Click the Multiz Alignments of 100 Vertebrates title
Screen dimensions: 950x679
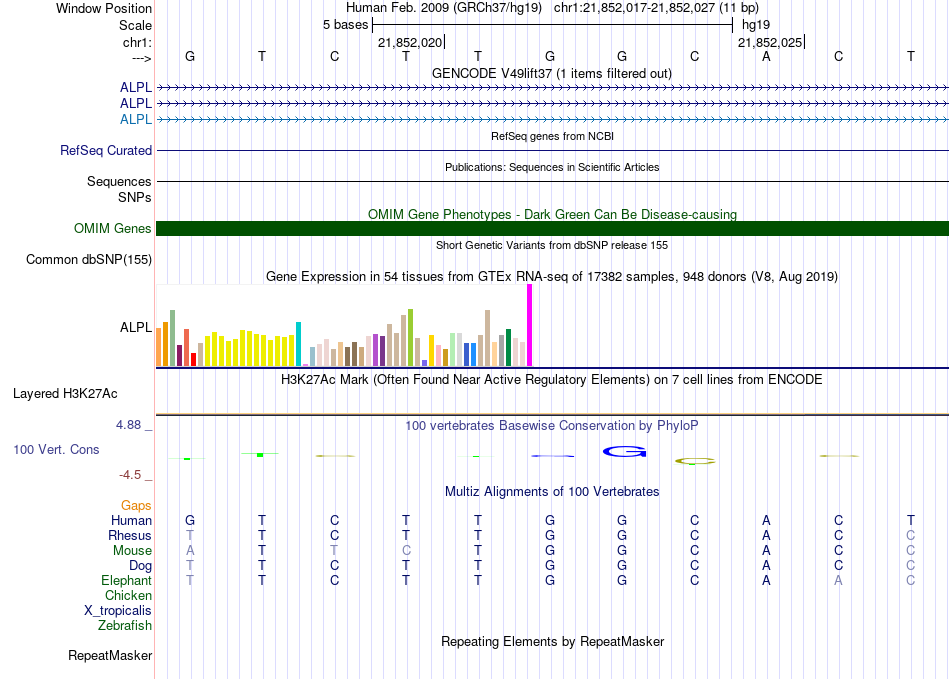[552, 491]
